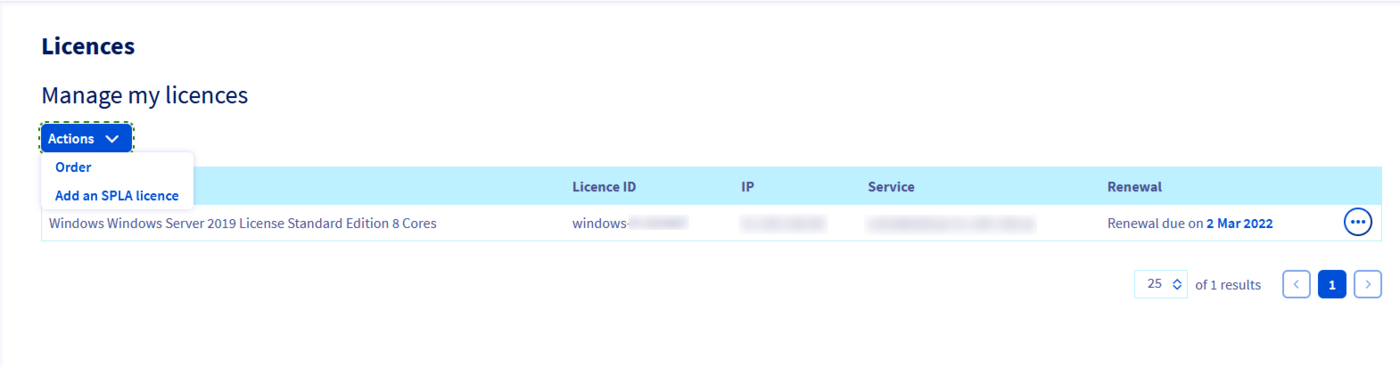Screen dimensions: 1400x367
Task: Choose Order from the Actions menu
Action: (73, 168)
